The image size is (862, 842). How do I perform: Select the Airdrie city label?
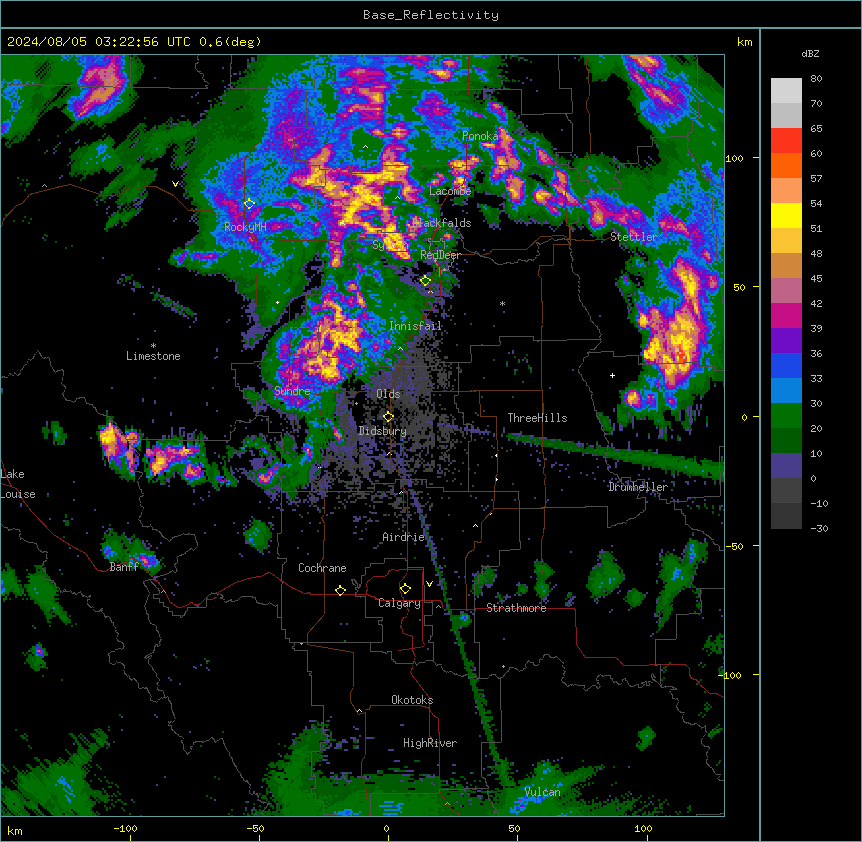(404, 537)
